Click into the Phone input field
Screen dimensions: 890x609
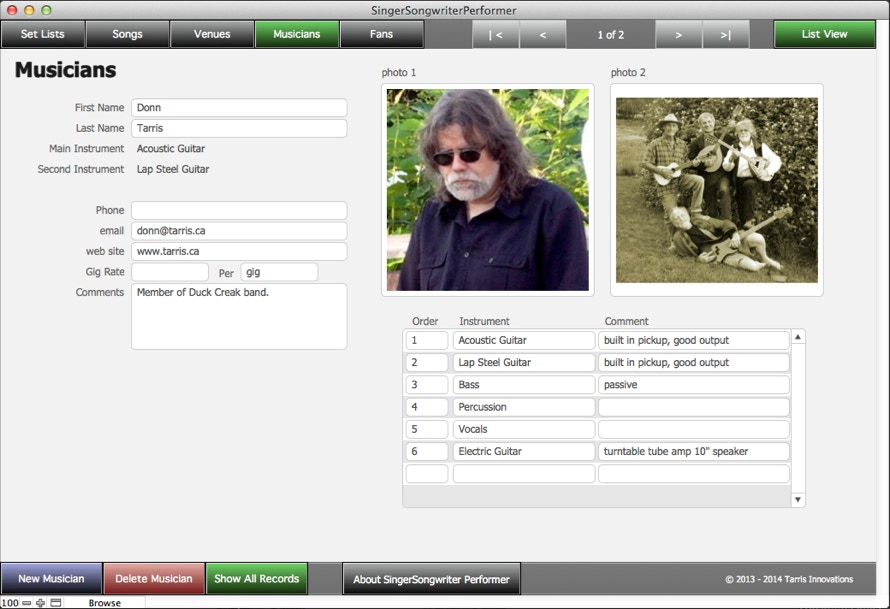(x=239, y=210)
